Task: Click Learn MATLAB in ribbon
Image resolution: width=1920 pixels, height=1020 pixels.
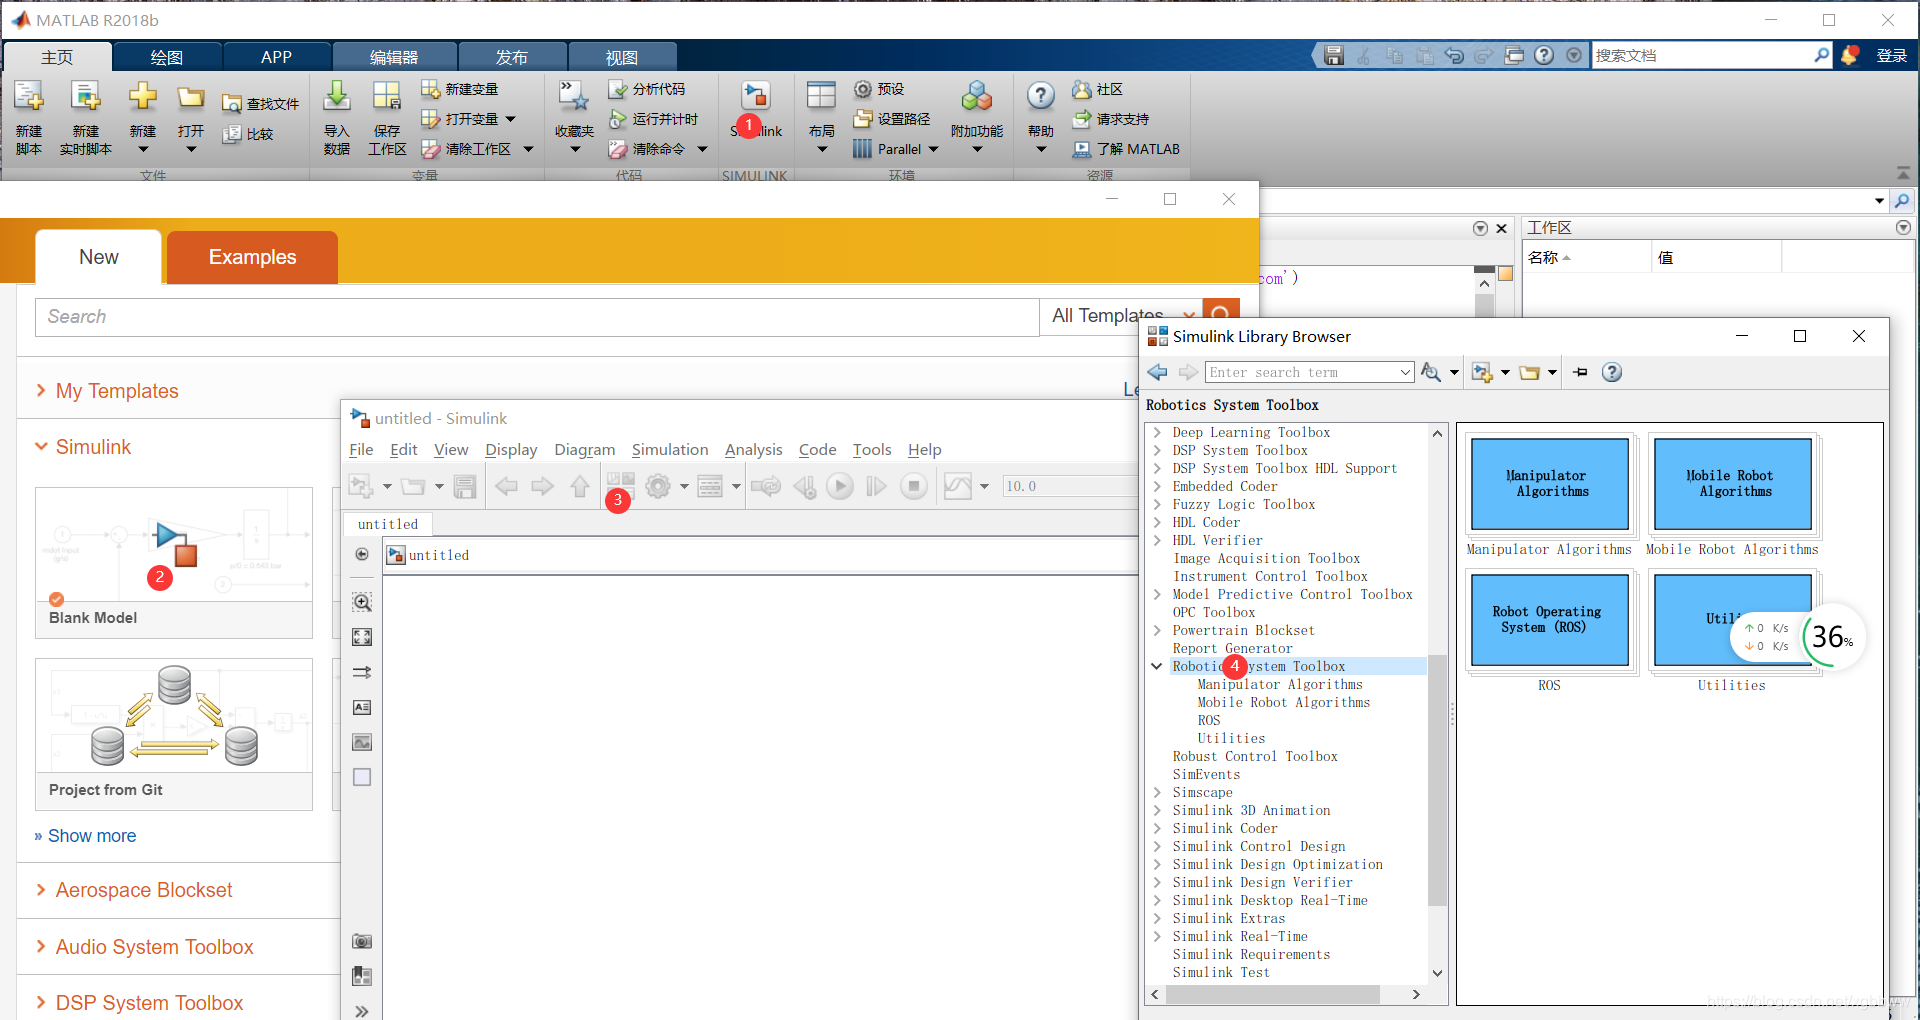Action: (1126, 149)
